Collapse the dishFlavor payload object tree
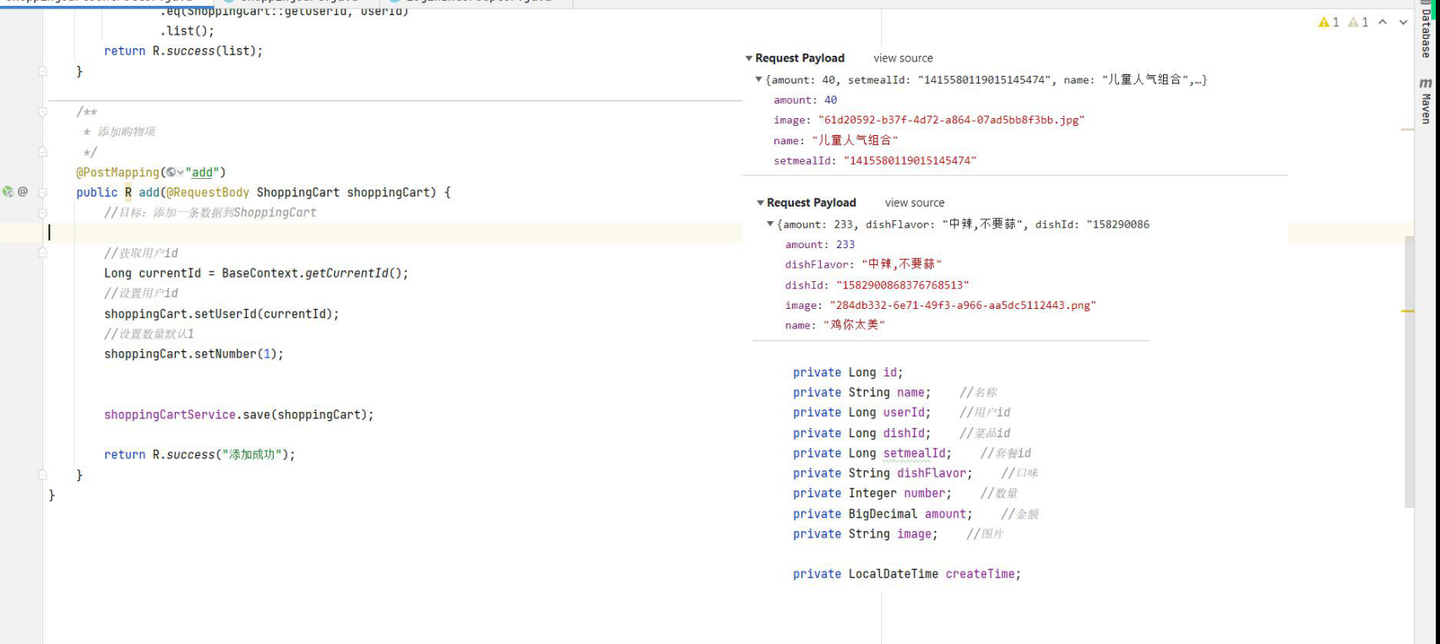Screen dimensions: 1440x644 coord(770,225)
